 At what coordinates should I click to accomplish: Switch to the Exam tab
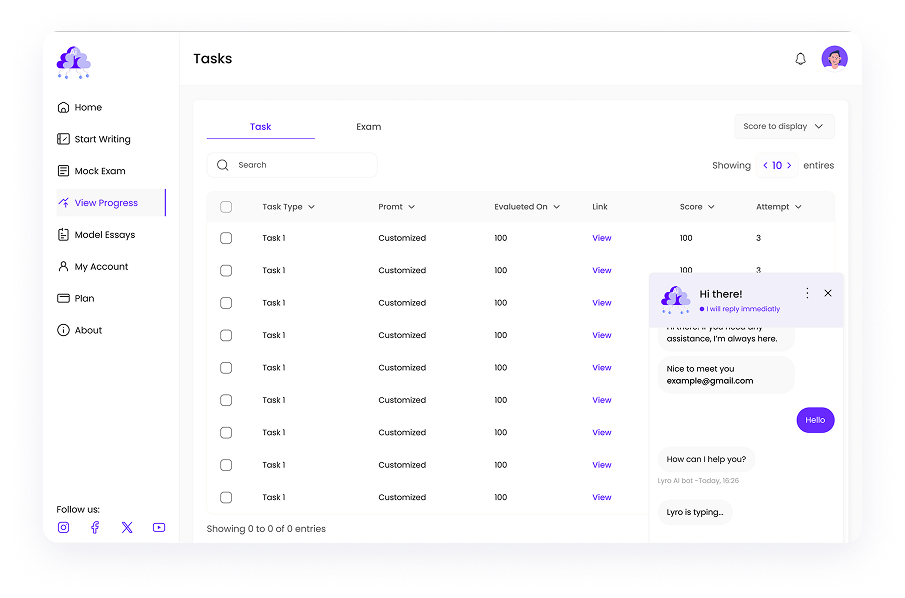pyautogui.click(x=368, y=127)
